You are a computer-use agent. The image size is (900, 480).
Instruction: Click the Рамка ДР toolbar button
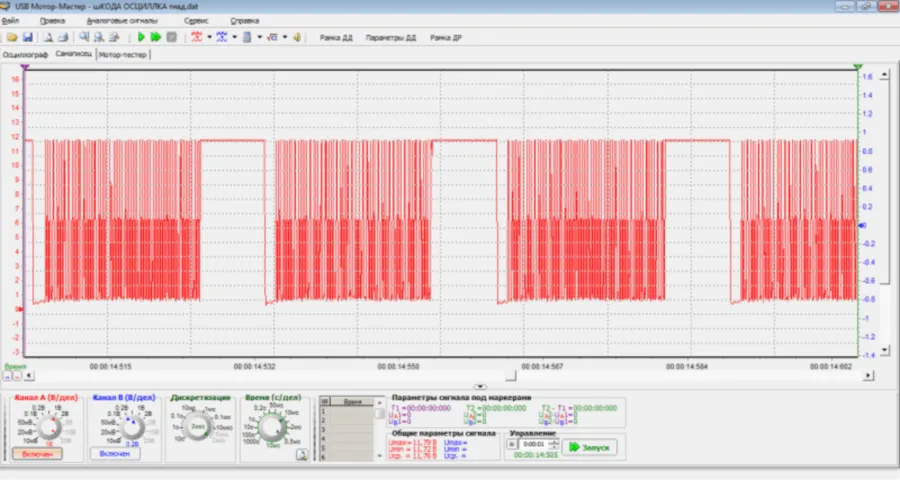point(446,38)
